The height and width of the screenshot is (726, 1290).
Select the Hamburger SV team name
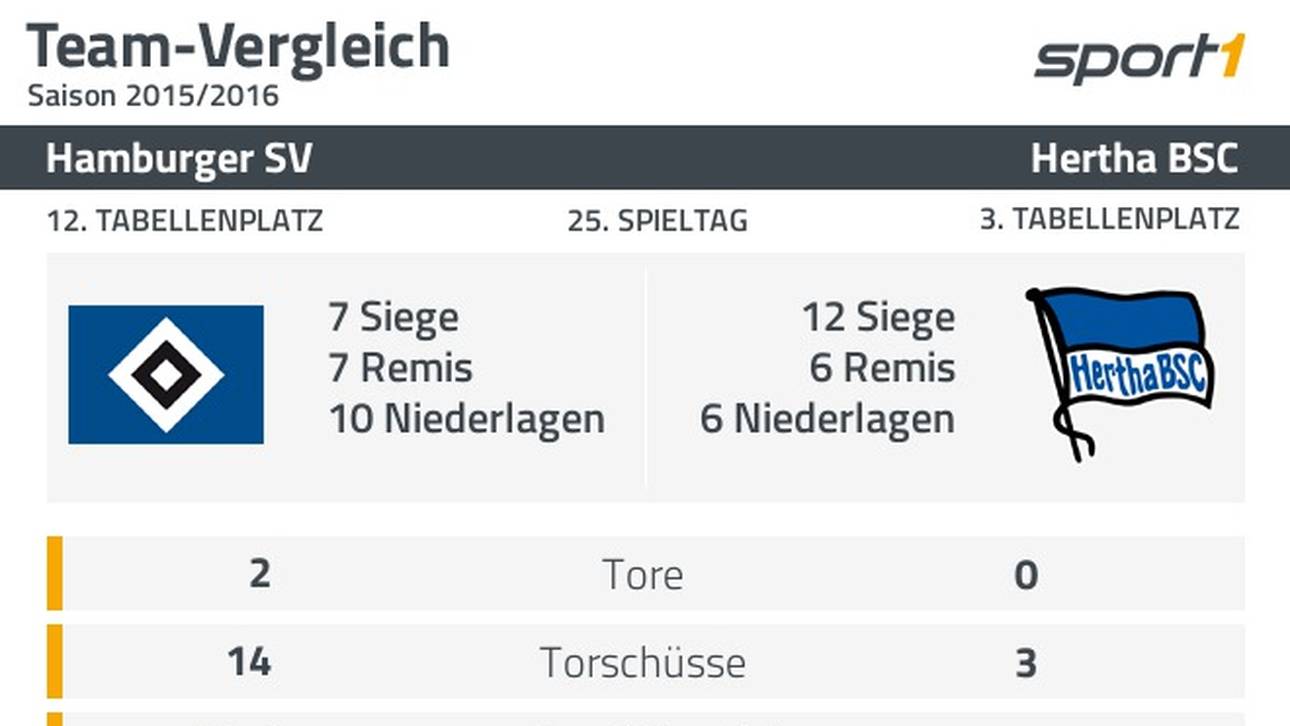[x=179, y=159]
